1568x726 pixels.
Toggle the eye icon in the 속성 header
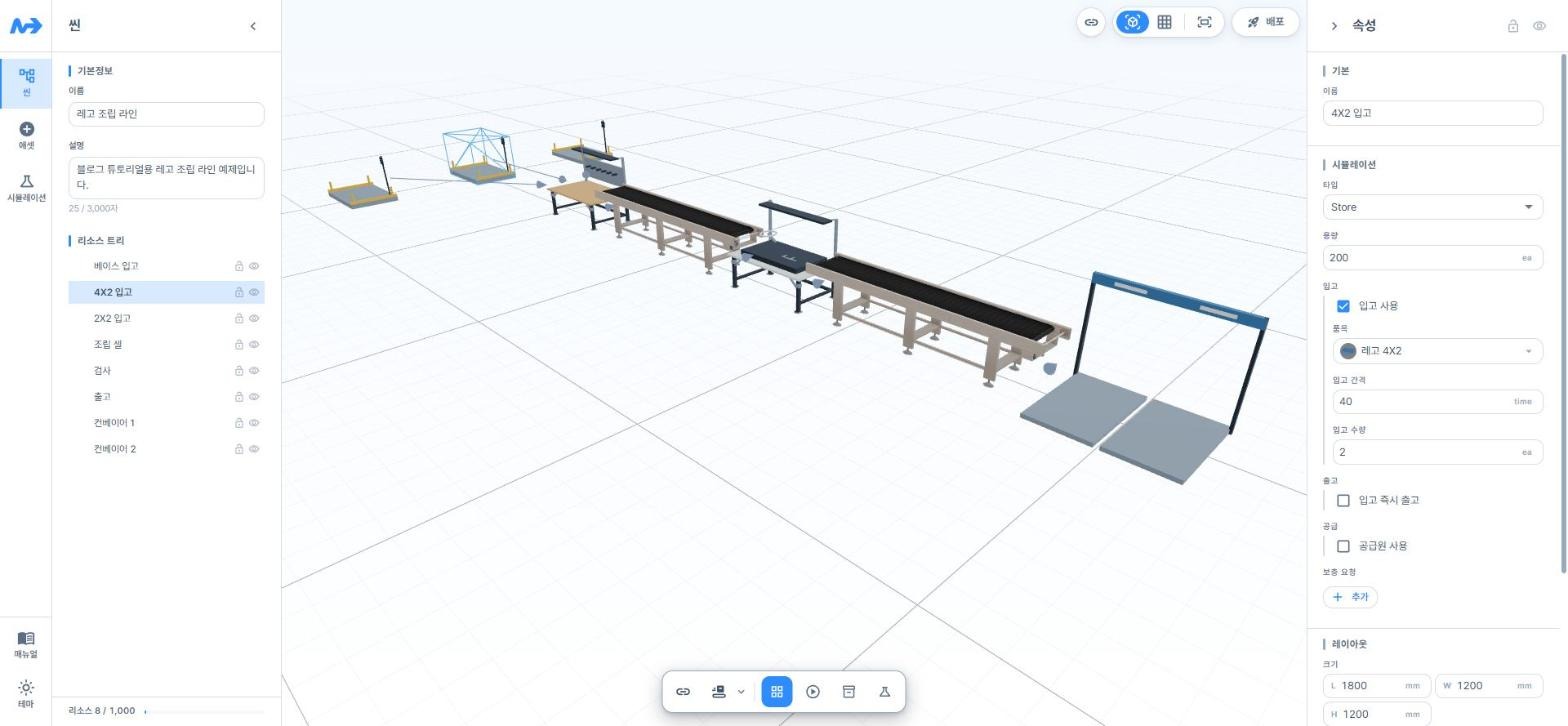(1540, 26)
